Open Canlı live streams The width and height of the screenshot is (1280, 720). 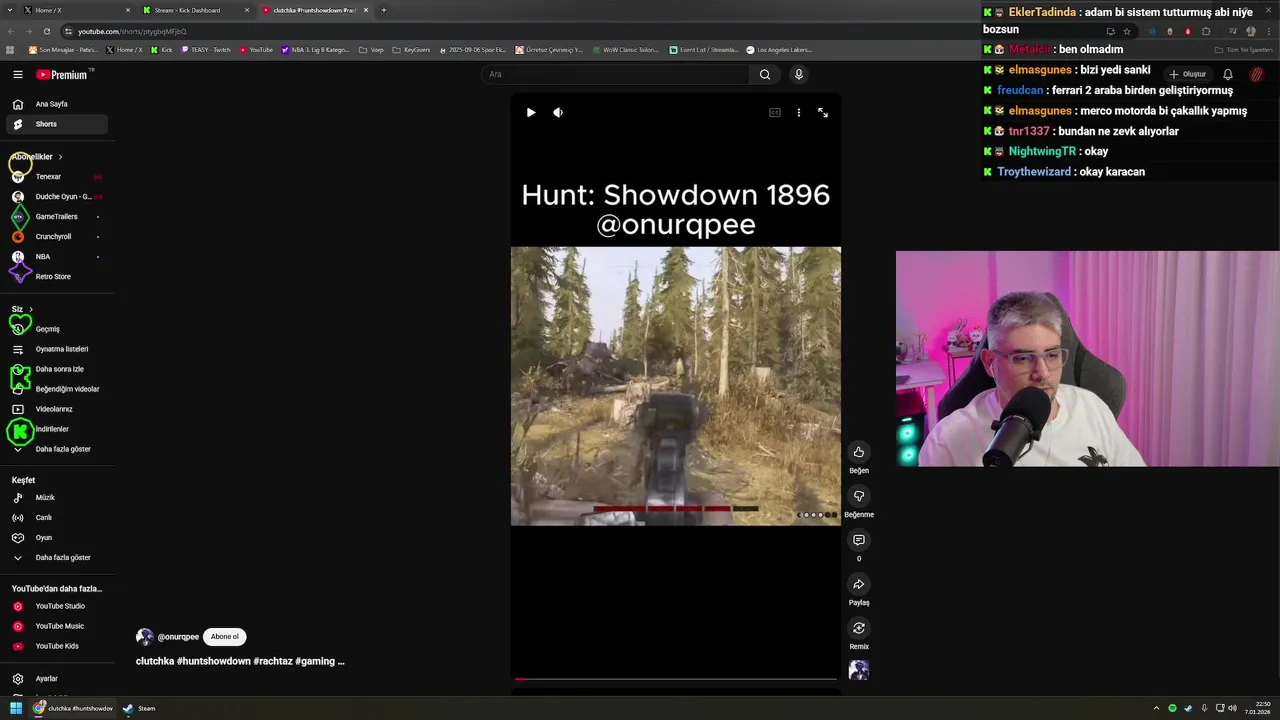coord(56,518)
